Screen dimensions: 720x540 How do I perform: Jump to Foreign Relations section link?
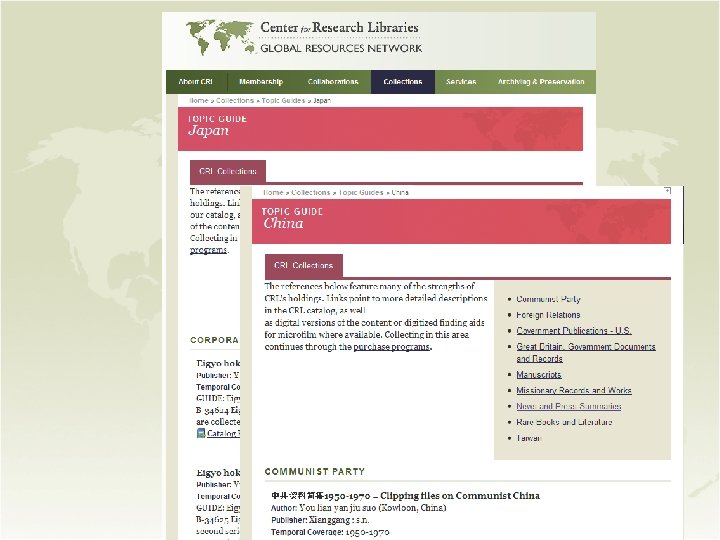548,315
